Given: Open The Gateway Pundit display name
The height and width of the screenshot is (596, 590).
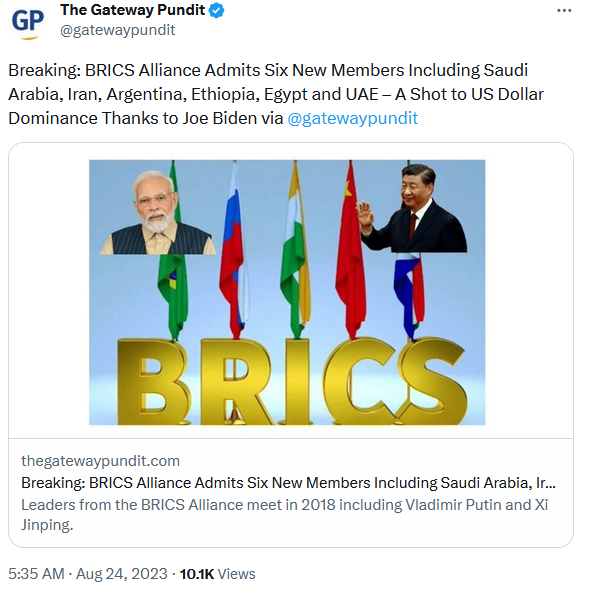Looking at the screenshot, I should tap(132, 10).
